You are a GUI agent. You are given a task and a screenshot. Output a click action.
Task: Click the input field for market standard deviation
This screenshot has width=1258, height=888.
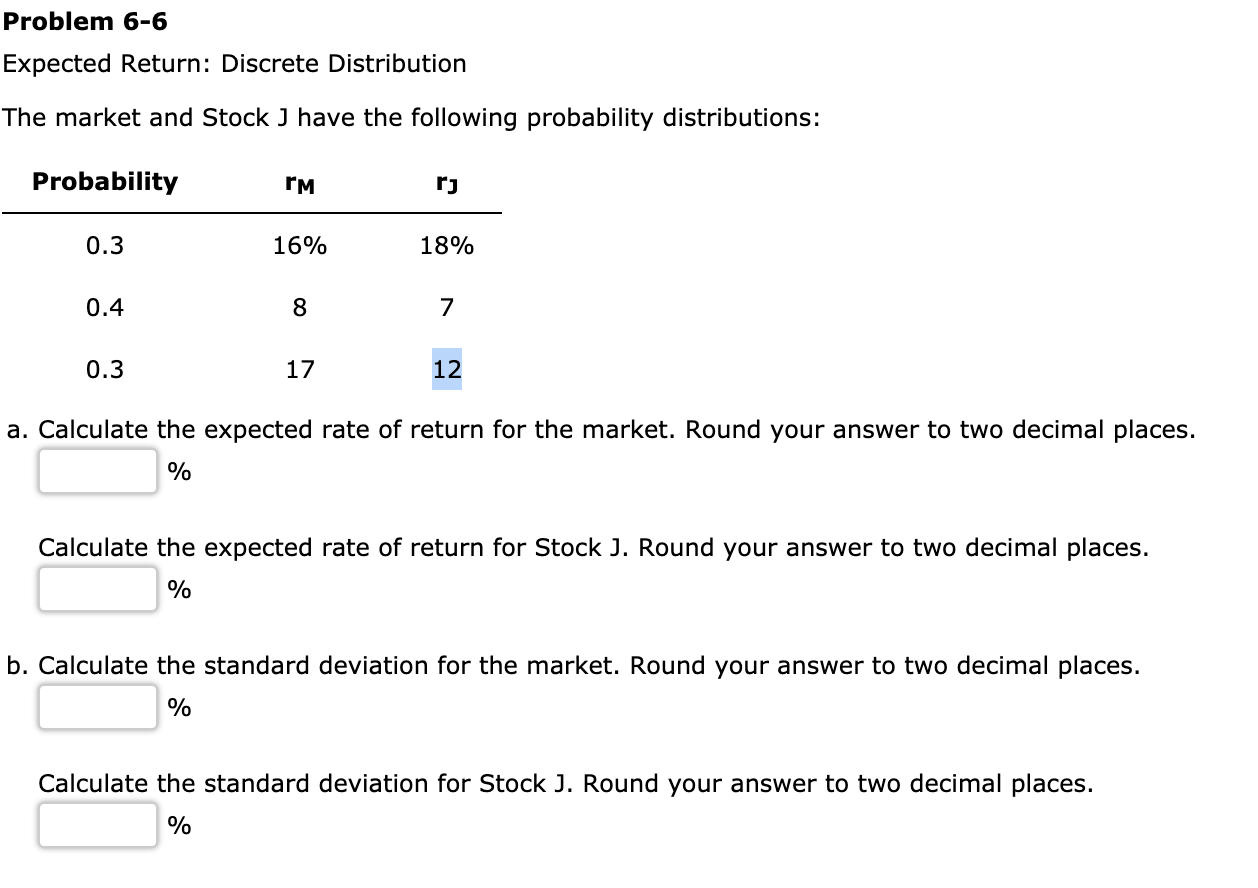pyautogui.click(x=96, y=706)
